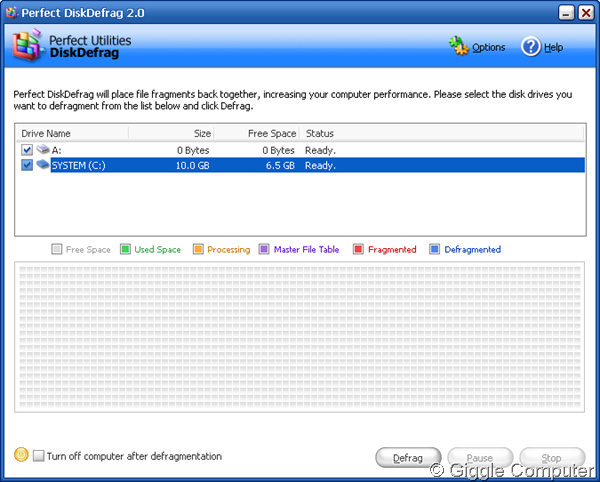
Task: Click the Processing legend label
Action: coord(229,250)
